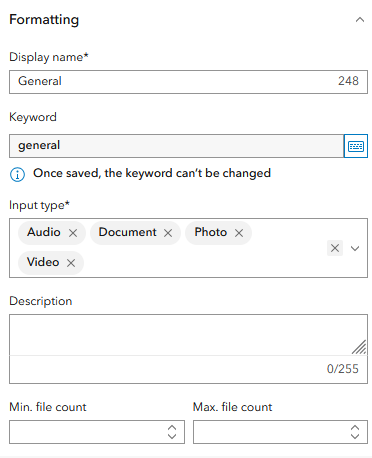Remove the Photo input type tag
The image size is (372, 458).
tap(239, 233)
